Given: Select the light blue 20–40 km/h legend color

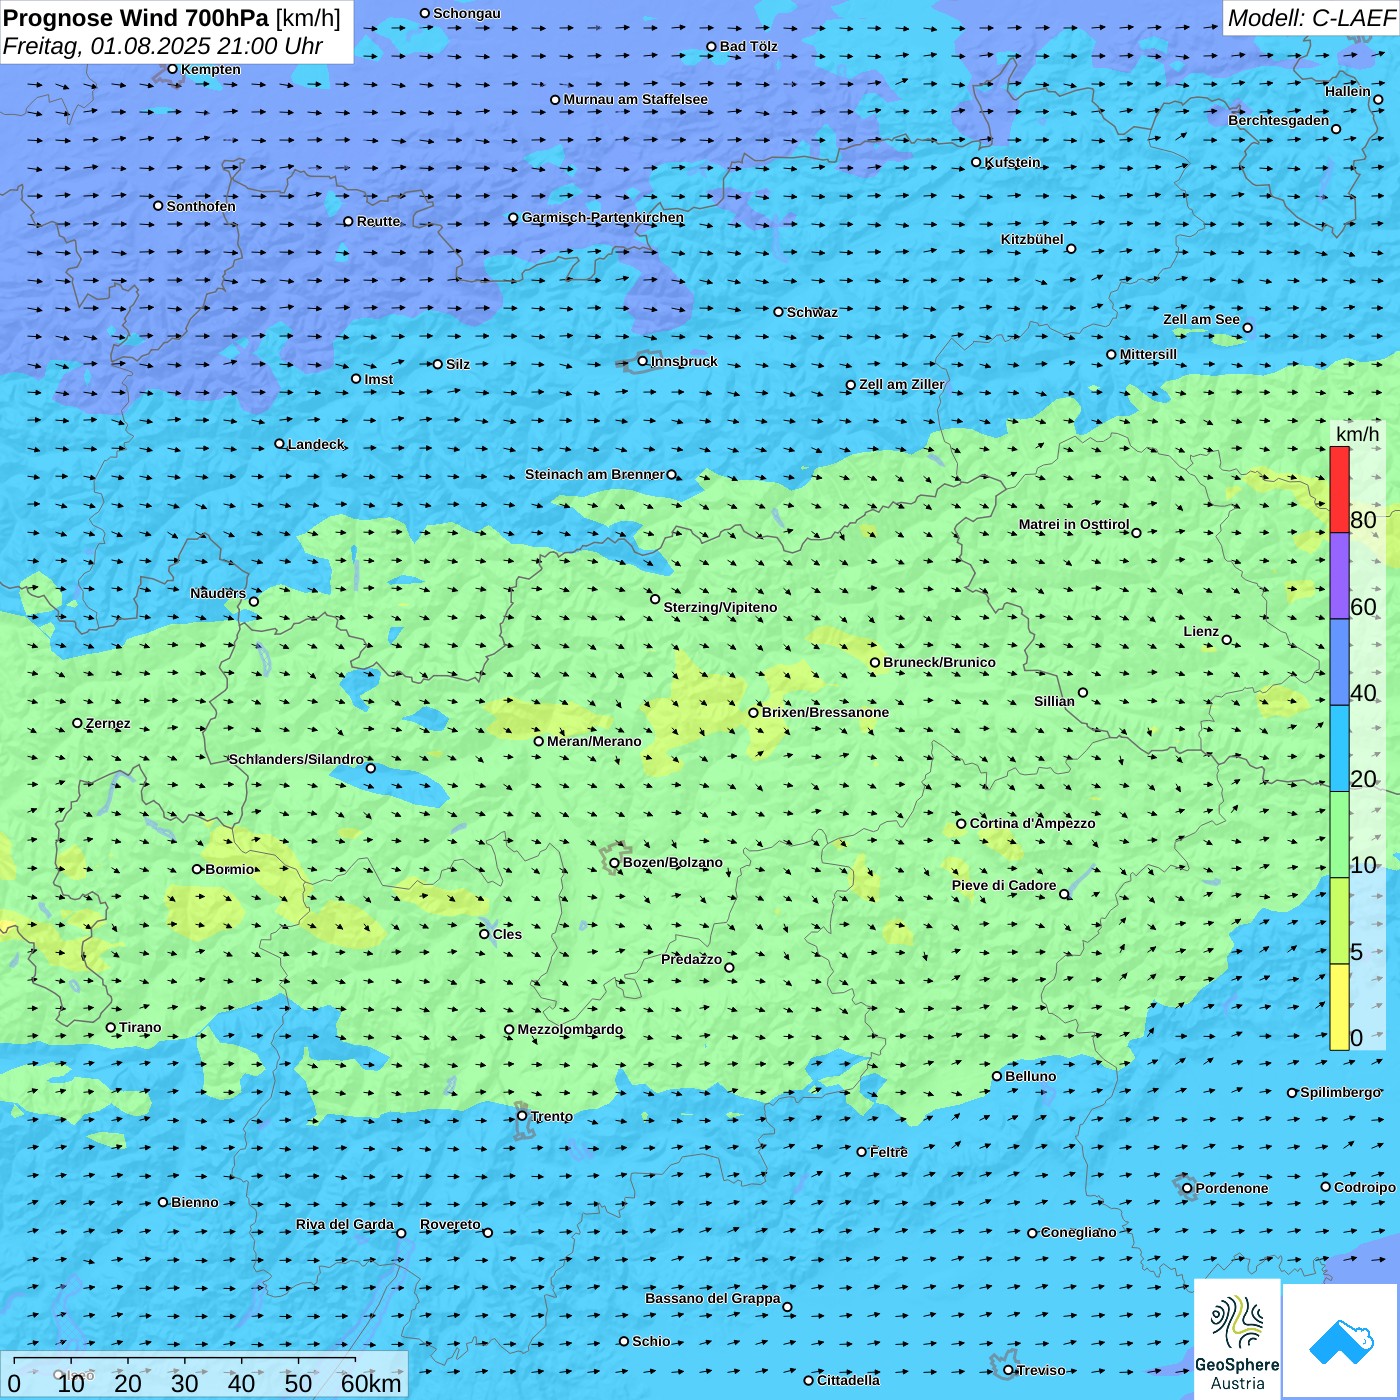Looking at the screenshot, I should [x=1339, y=748].
